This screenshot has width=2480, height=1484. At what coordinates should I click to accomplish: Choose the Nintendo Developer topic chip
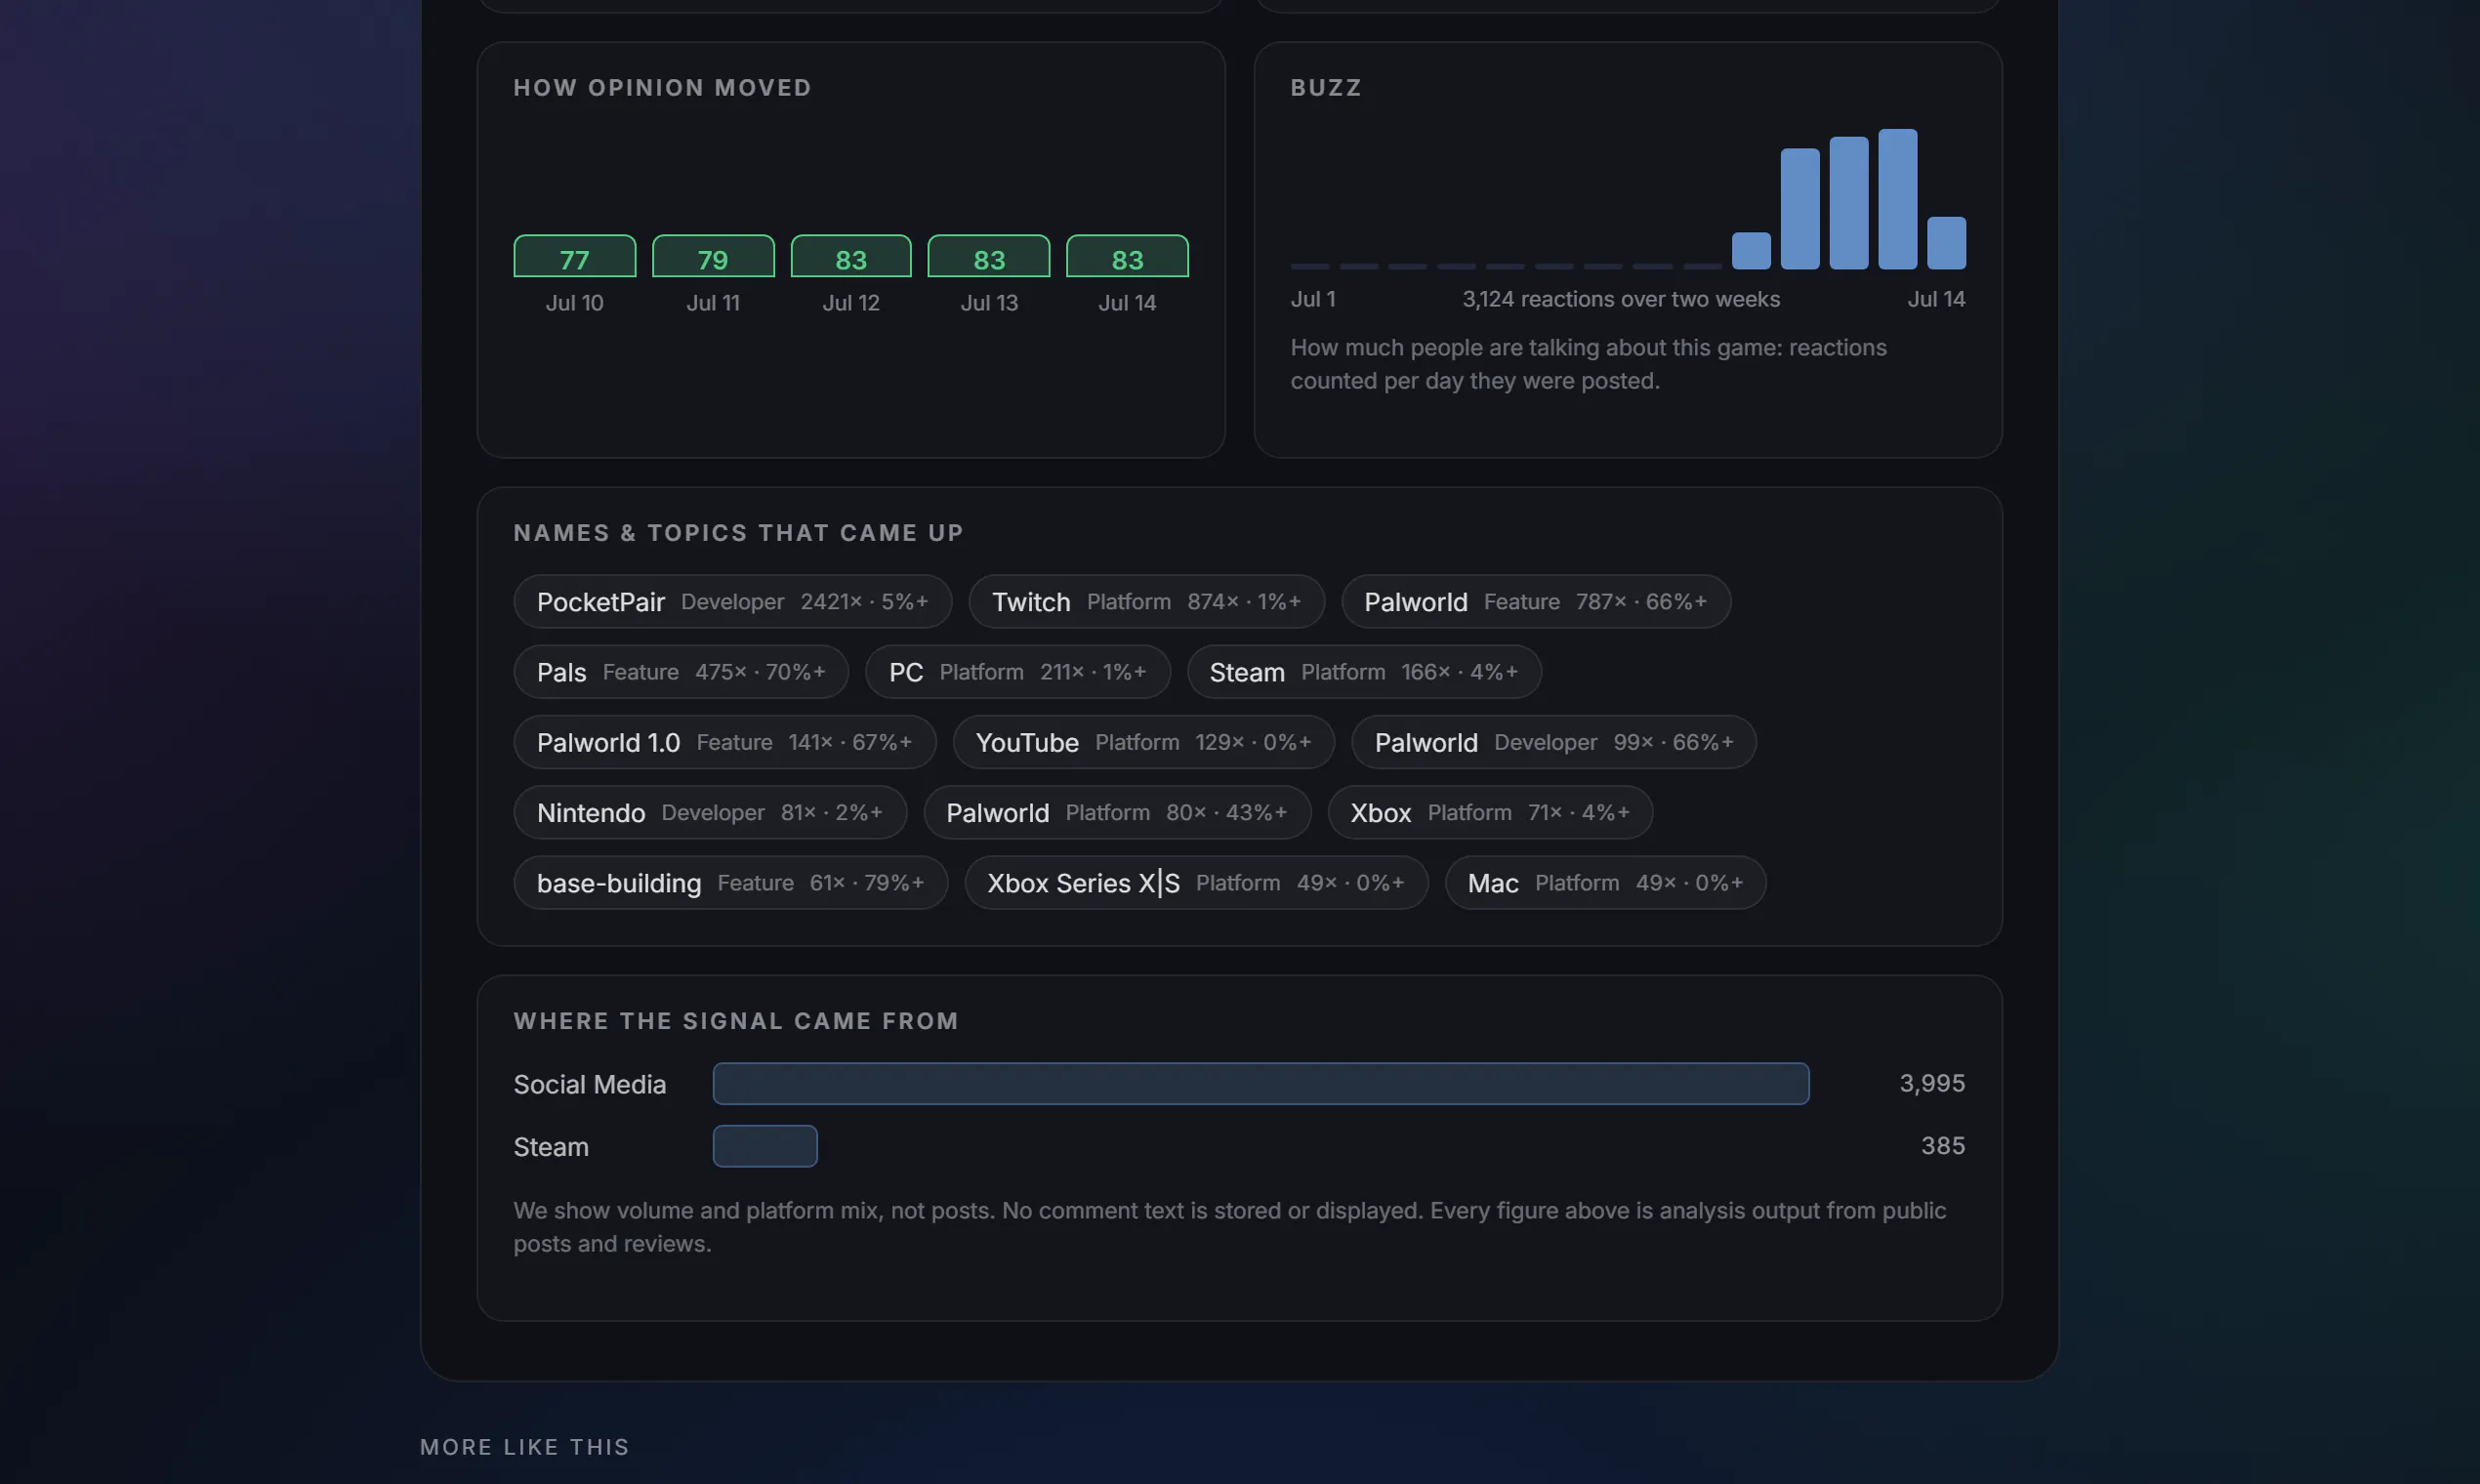tap(710, 812)
